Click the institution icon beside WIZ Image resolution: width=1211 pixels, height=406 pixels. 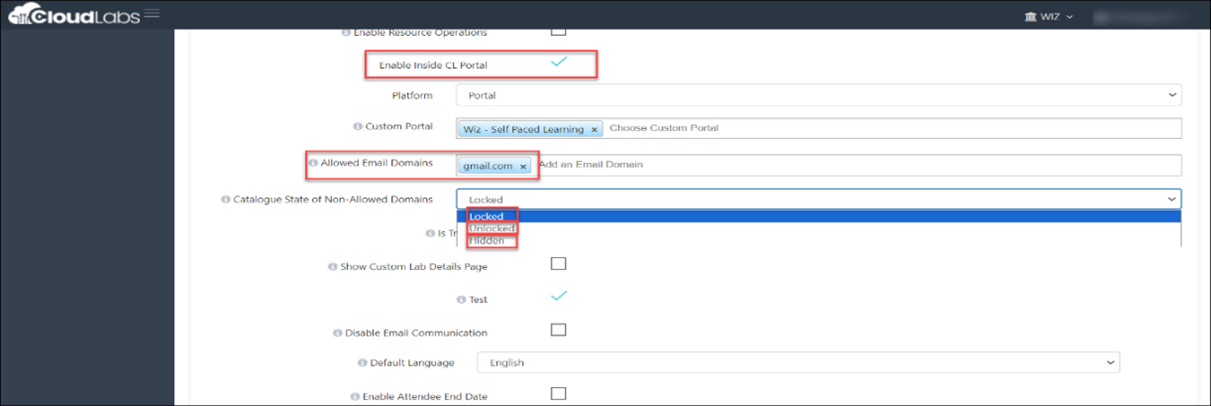tap(1031, 17)
